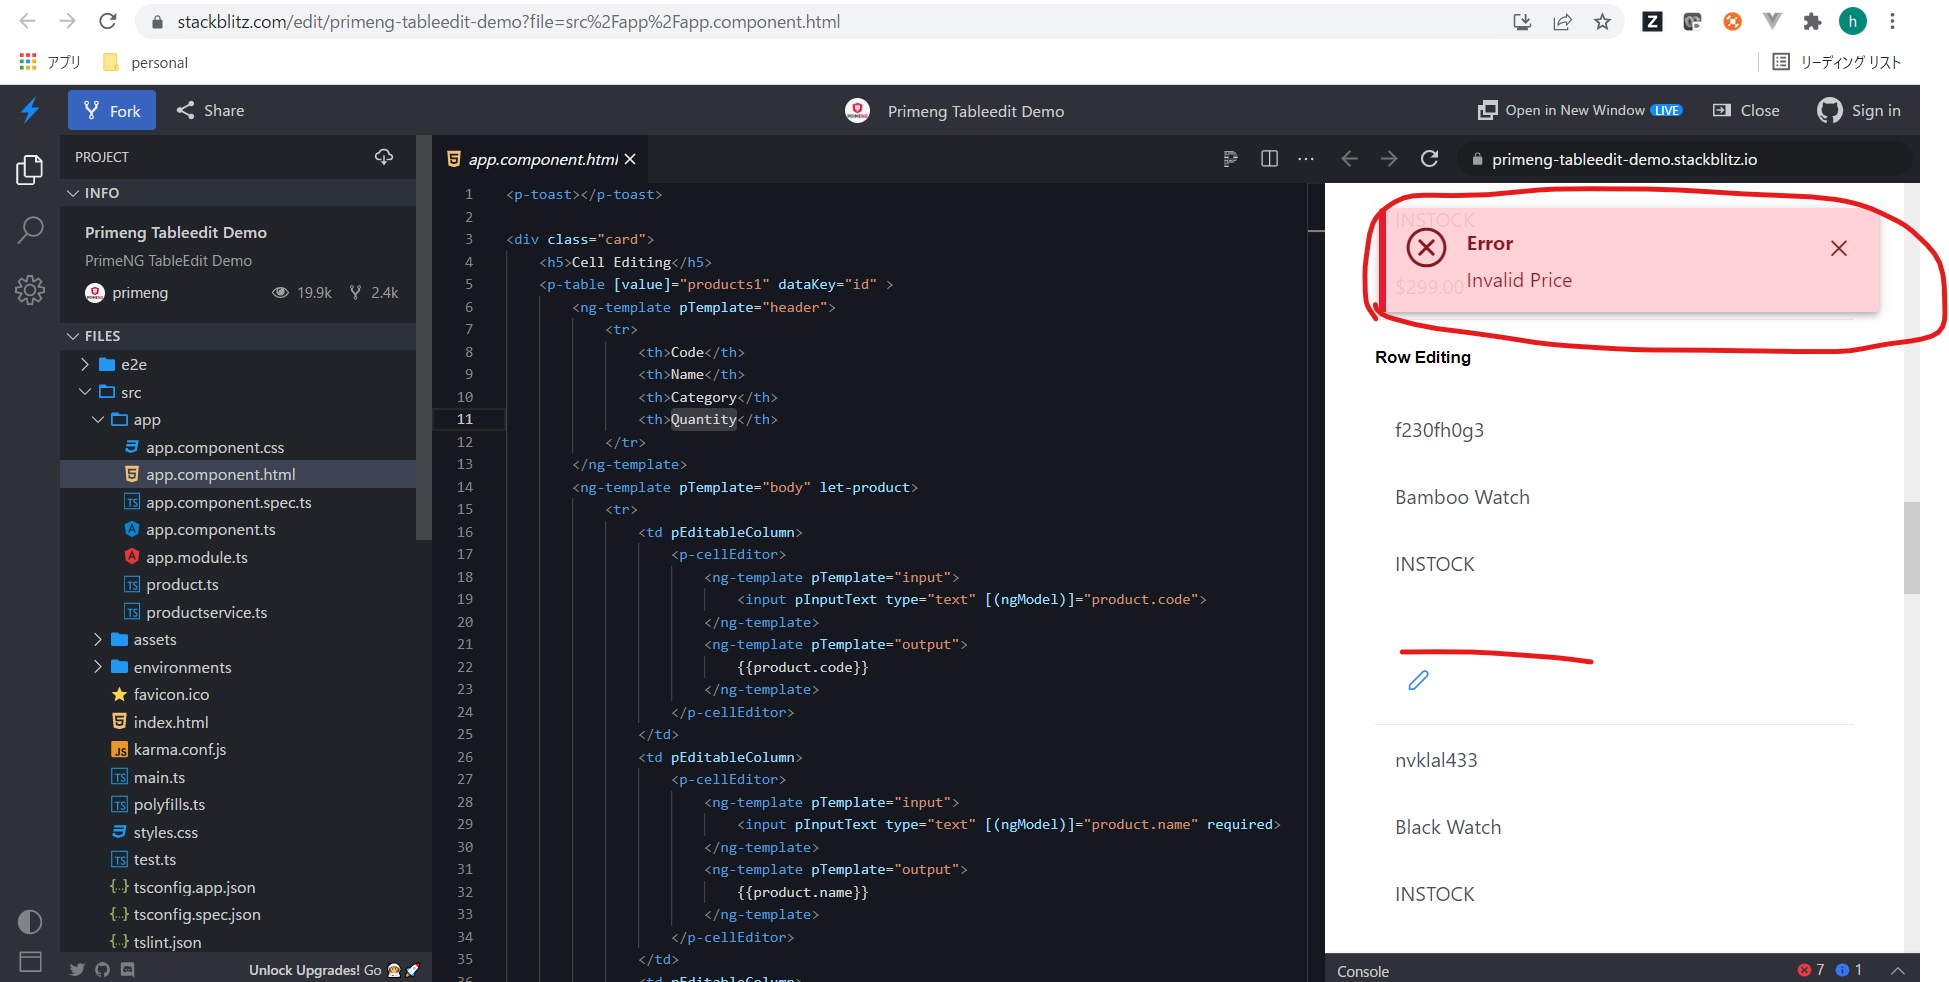
Task: Split the editor using the split icon
Action: [x=1269, y=158]
